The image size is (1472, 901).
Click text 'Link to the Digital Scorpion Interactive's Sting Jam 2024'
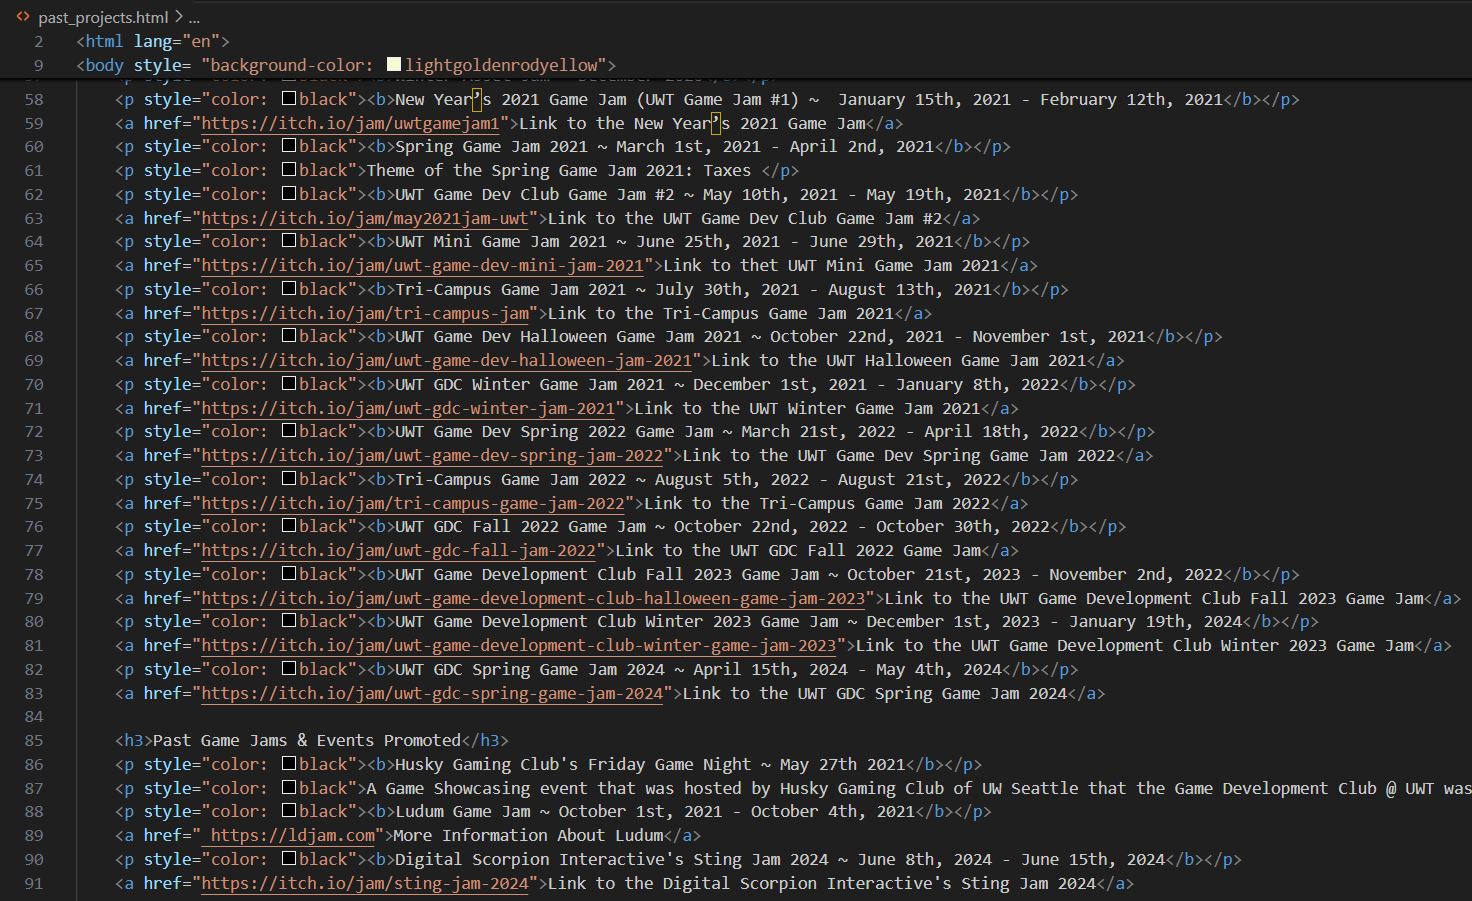tap(822, 883)
